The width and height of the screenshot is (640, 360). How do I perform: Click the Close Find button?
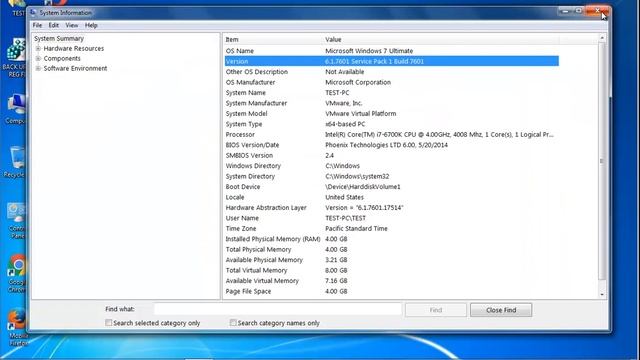click(x=501, y=310)
